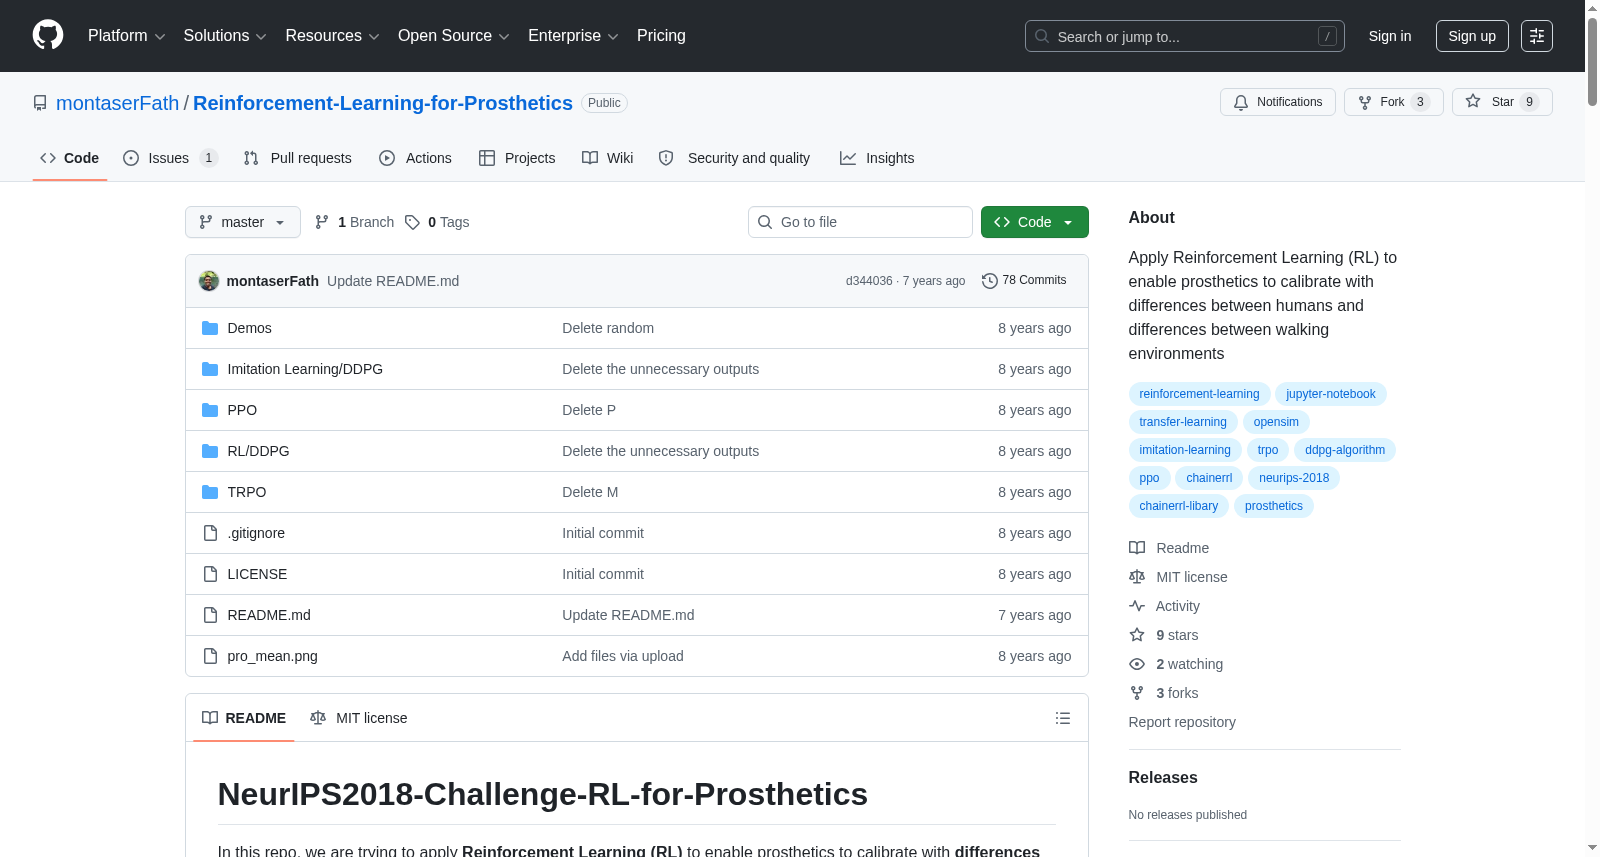Click the PPO folder icon
The height and width of the screenshot is (857, 1600).
pyautogui.click(x=210, y=410)
